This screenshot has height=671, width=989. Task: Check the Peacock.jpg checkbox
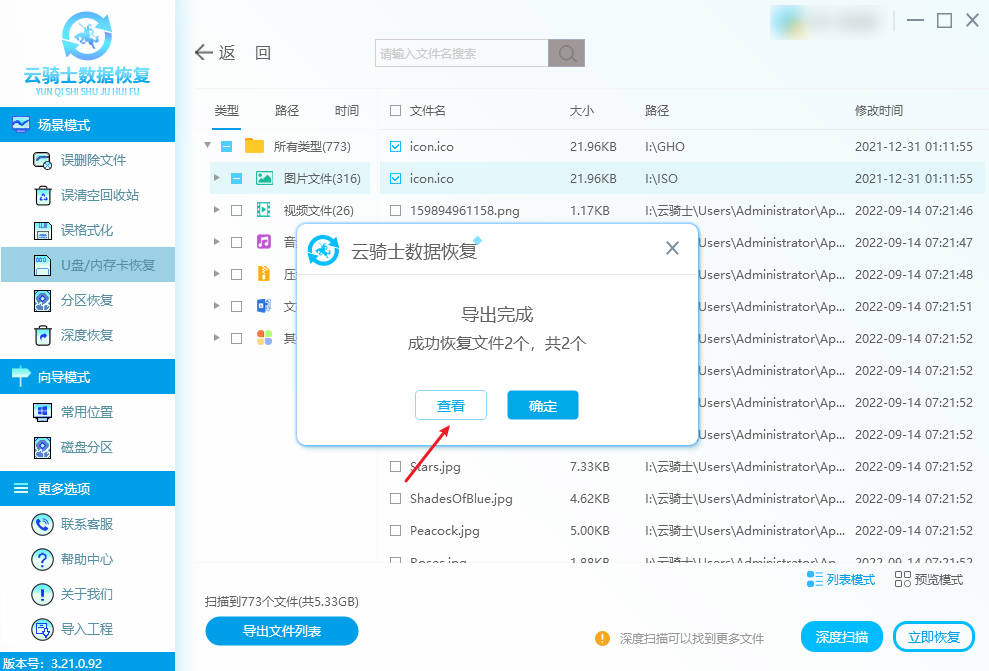click(x=395, y=531)
